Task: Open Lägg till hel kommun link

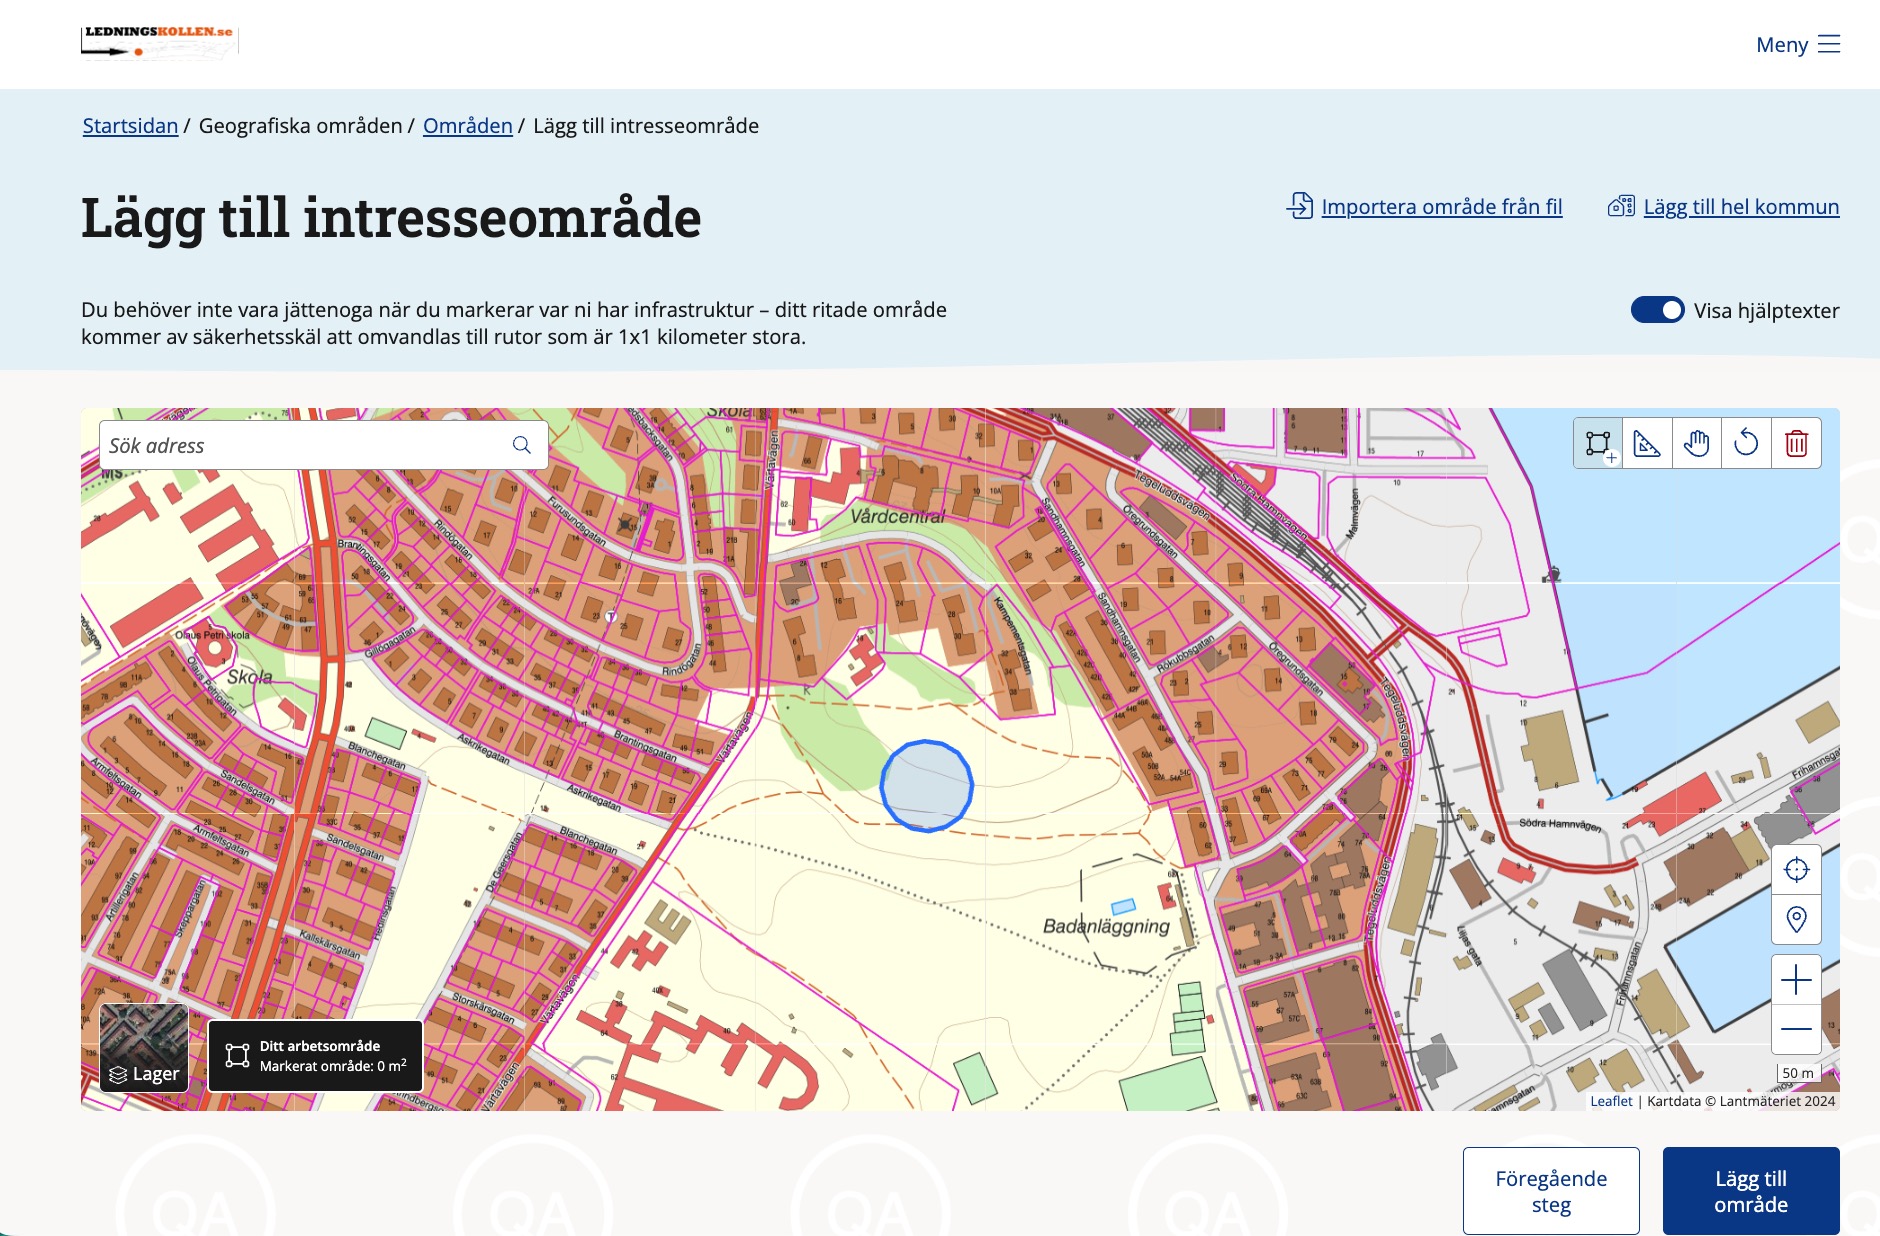Action: (1741, 206)
